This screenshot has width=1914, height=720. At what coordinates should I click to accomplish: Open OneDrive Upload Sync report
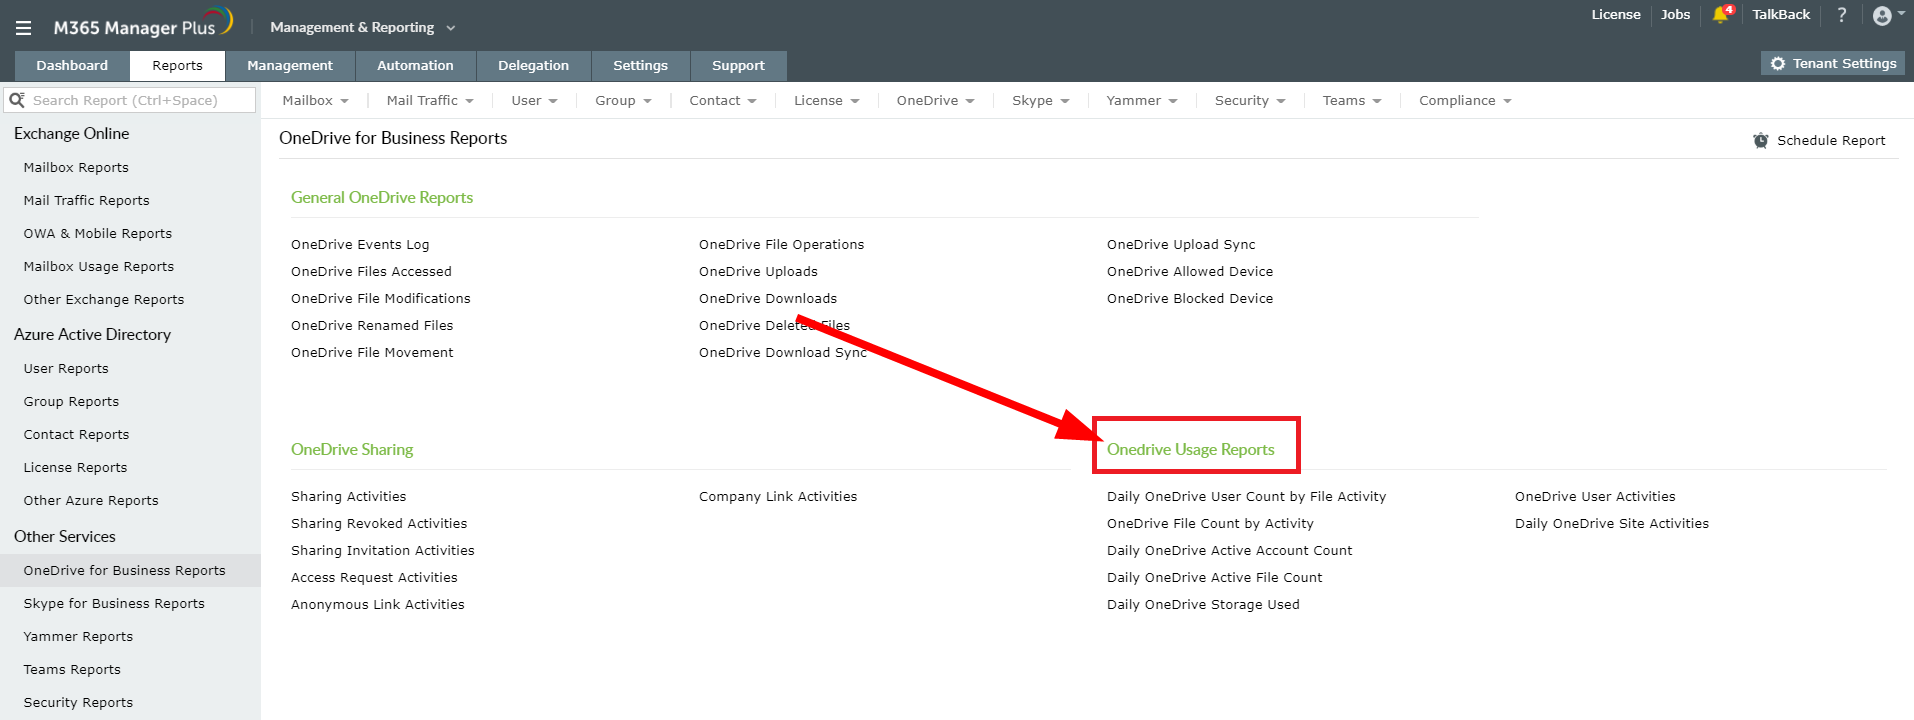(1181, 245)
